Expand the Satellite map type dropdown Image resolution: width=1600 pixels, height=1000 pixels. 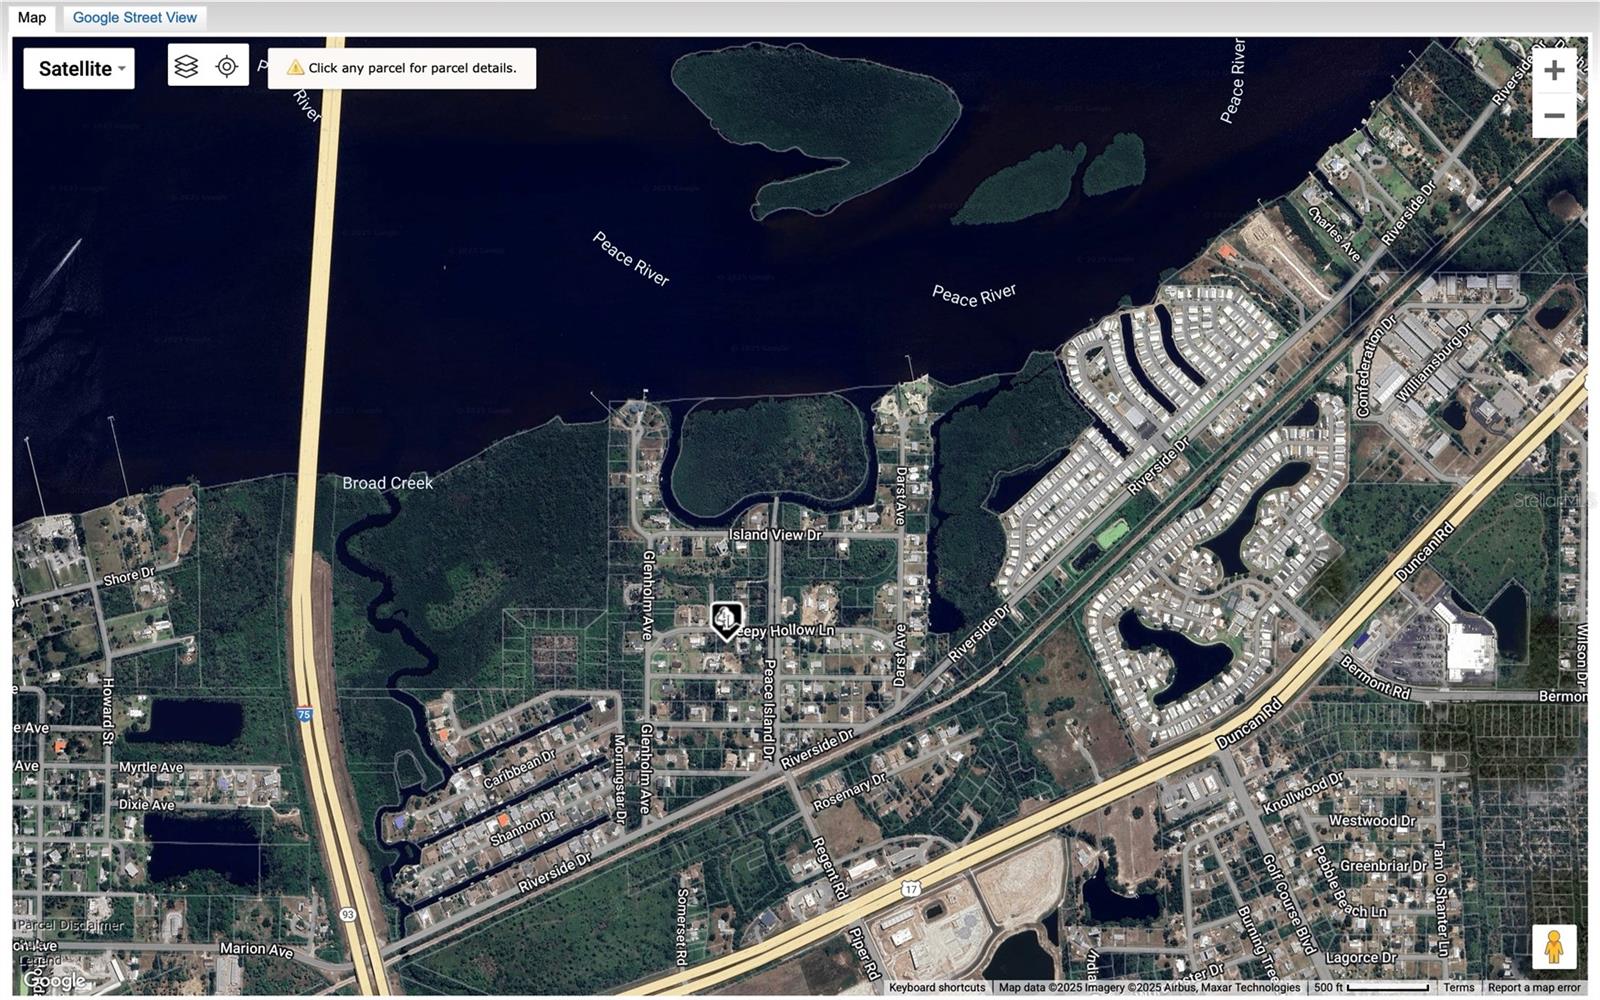click(79, 69)
